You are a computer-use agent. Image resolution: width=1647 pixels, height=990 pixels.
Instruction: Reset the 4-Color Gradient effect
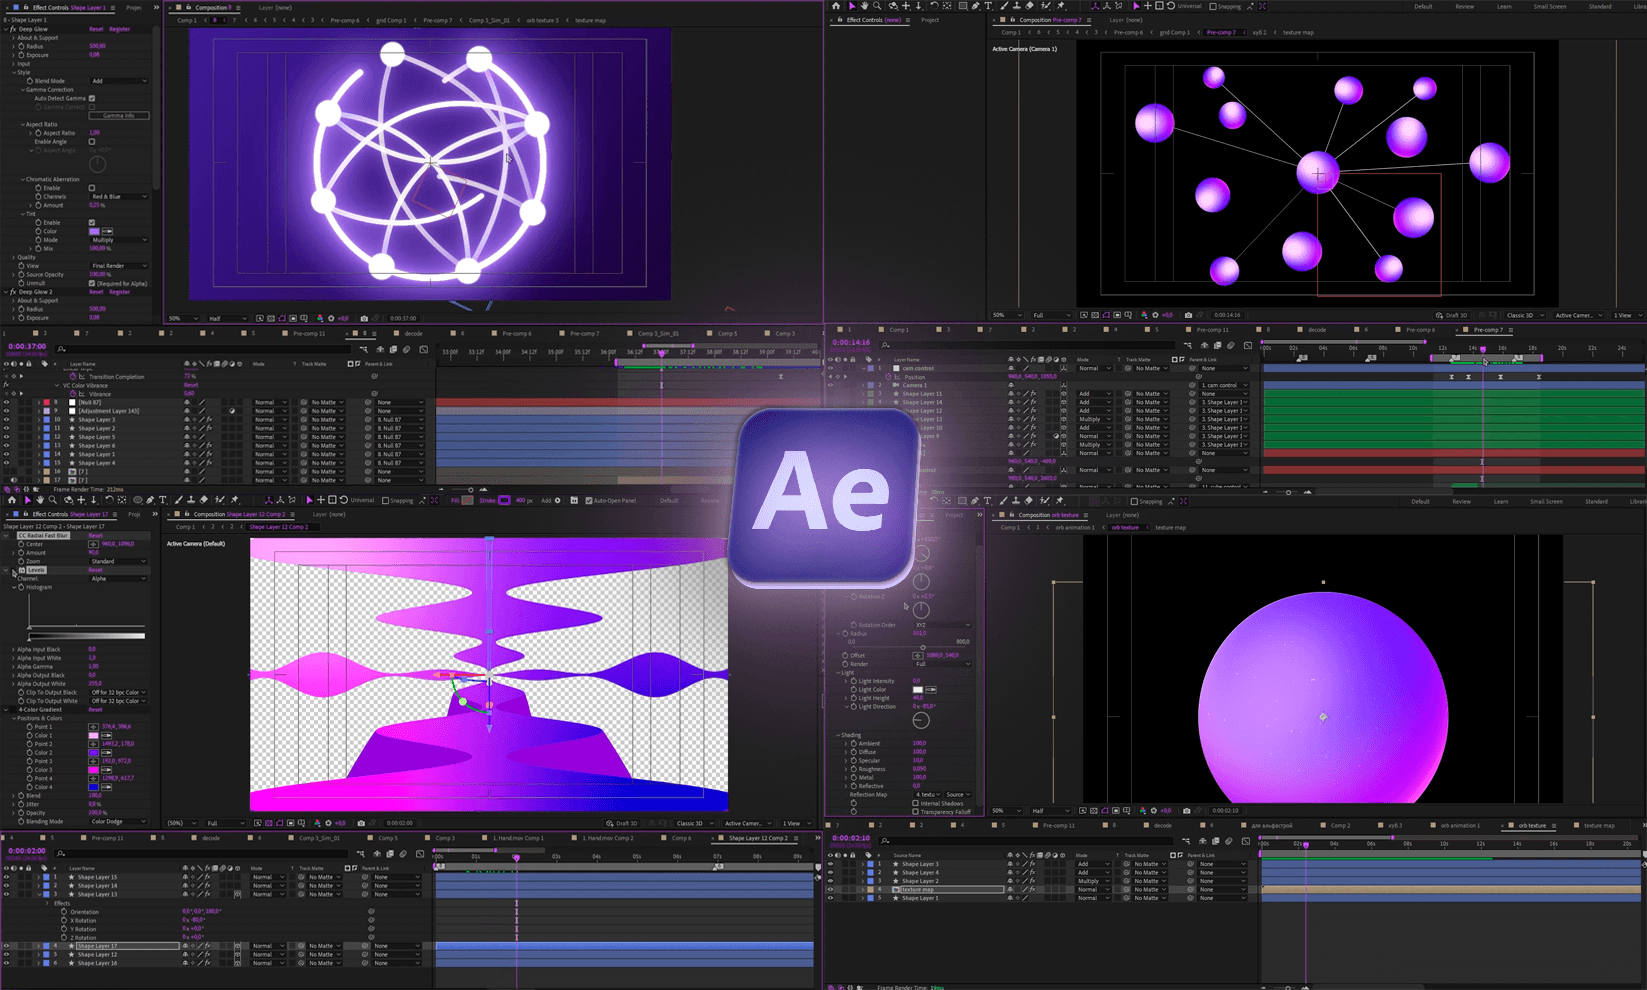tap(96, 710)
